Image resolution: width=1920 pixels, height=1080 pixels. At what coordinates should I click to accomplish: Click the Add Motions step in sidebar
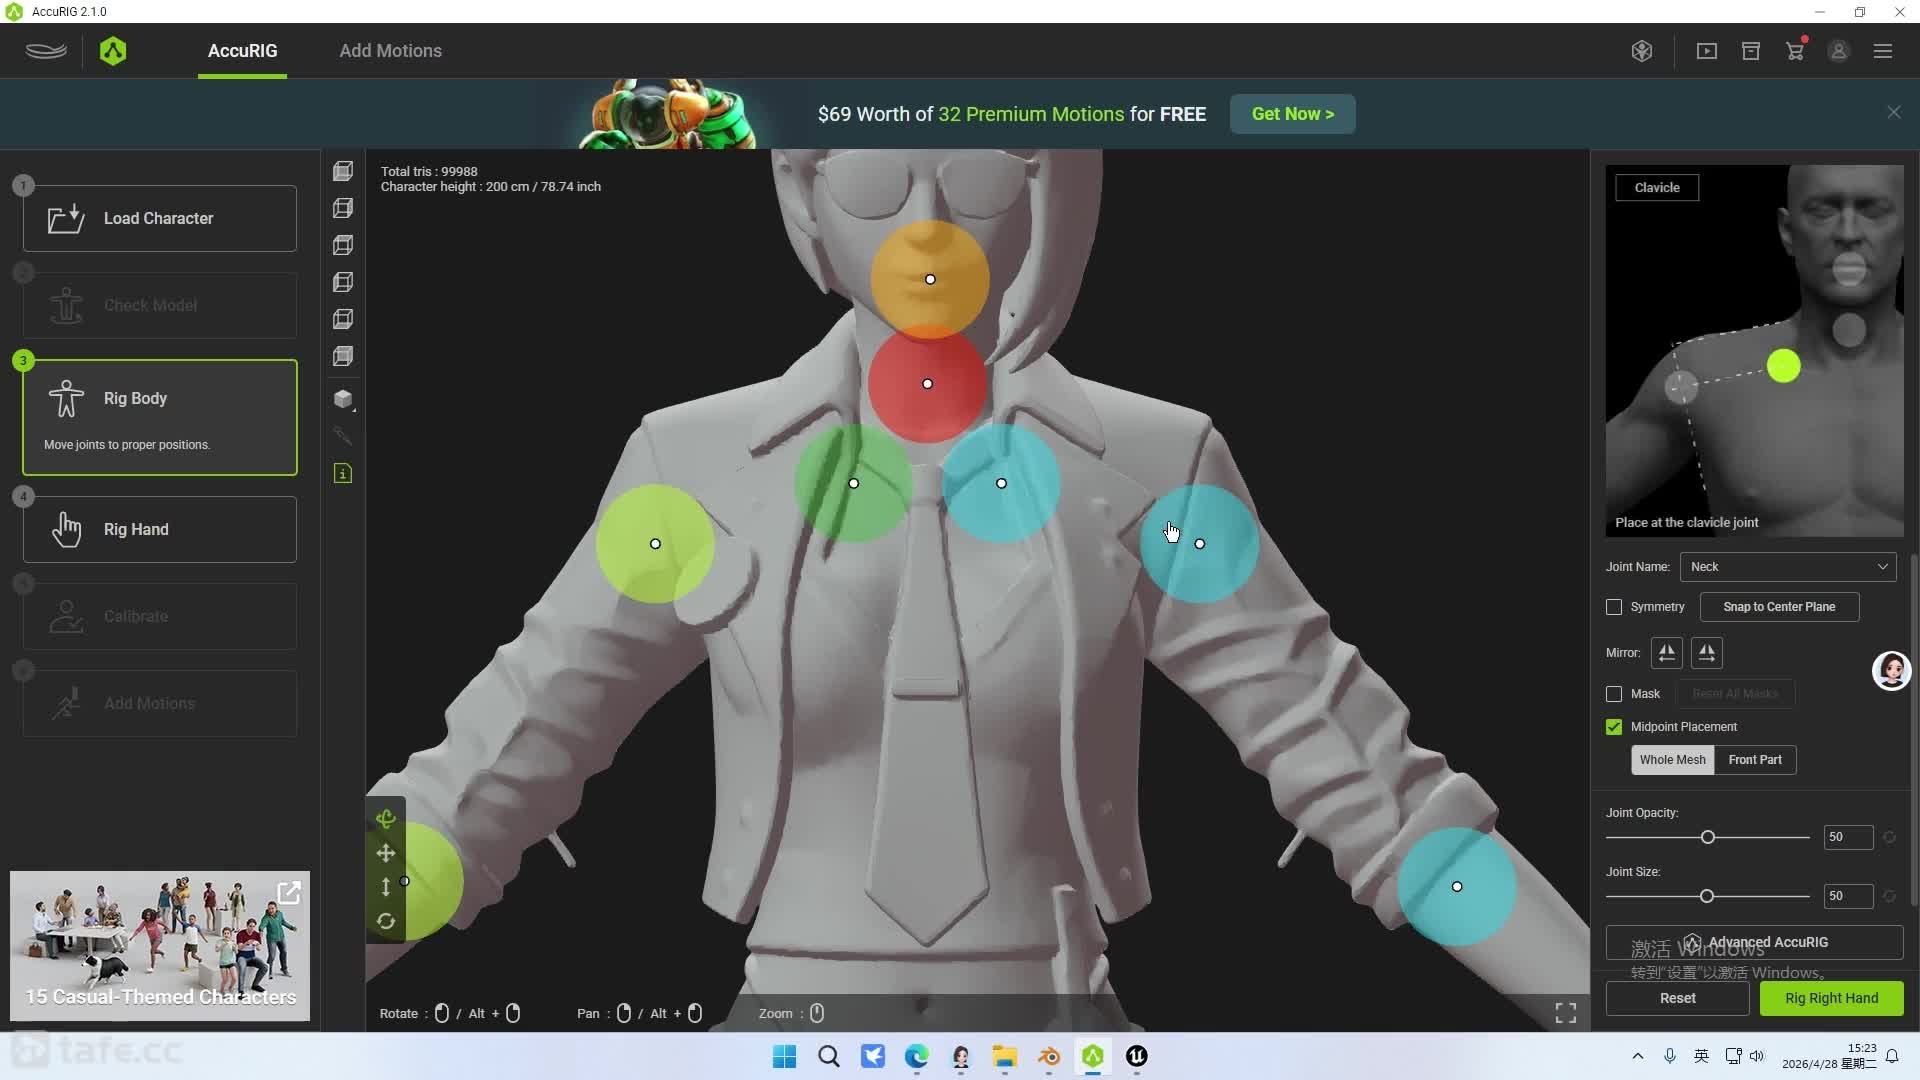(160, 703)
